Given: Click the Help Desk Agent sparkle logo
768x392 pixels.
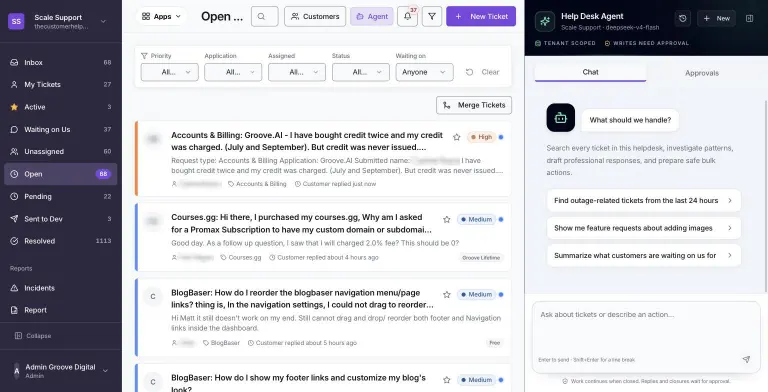Looking at the screenshot, I should [x=545, y=22].
